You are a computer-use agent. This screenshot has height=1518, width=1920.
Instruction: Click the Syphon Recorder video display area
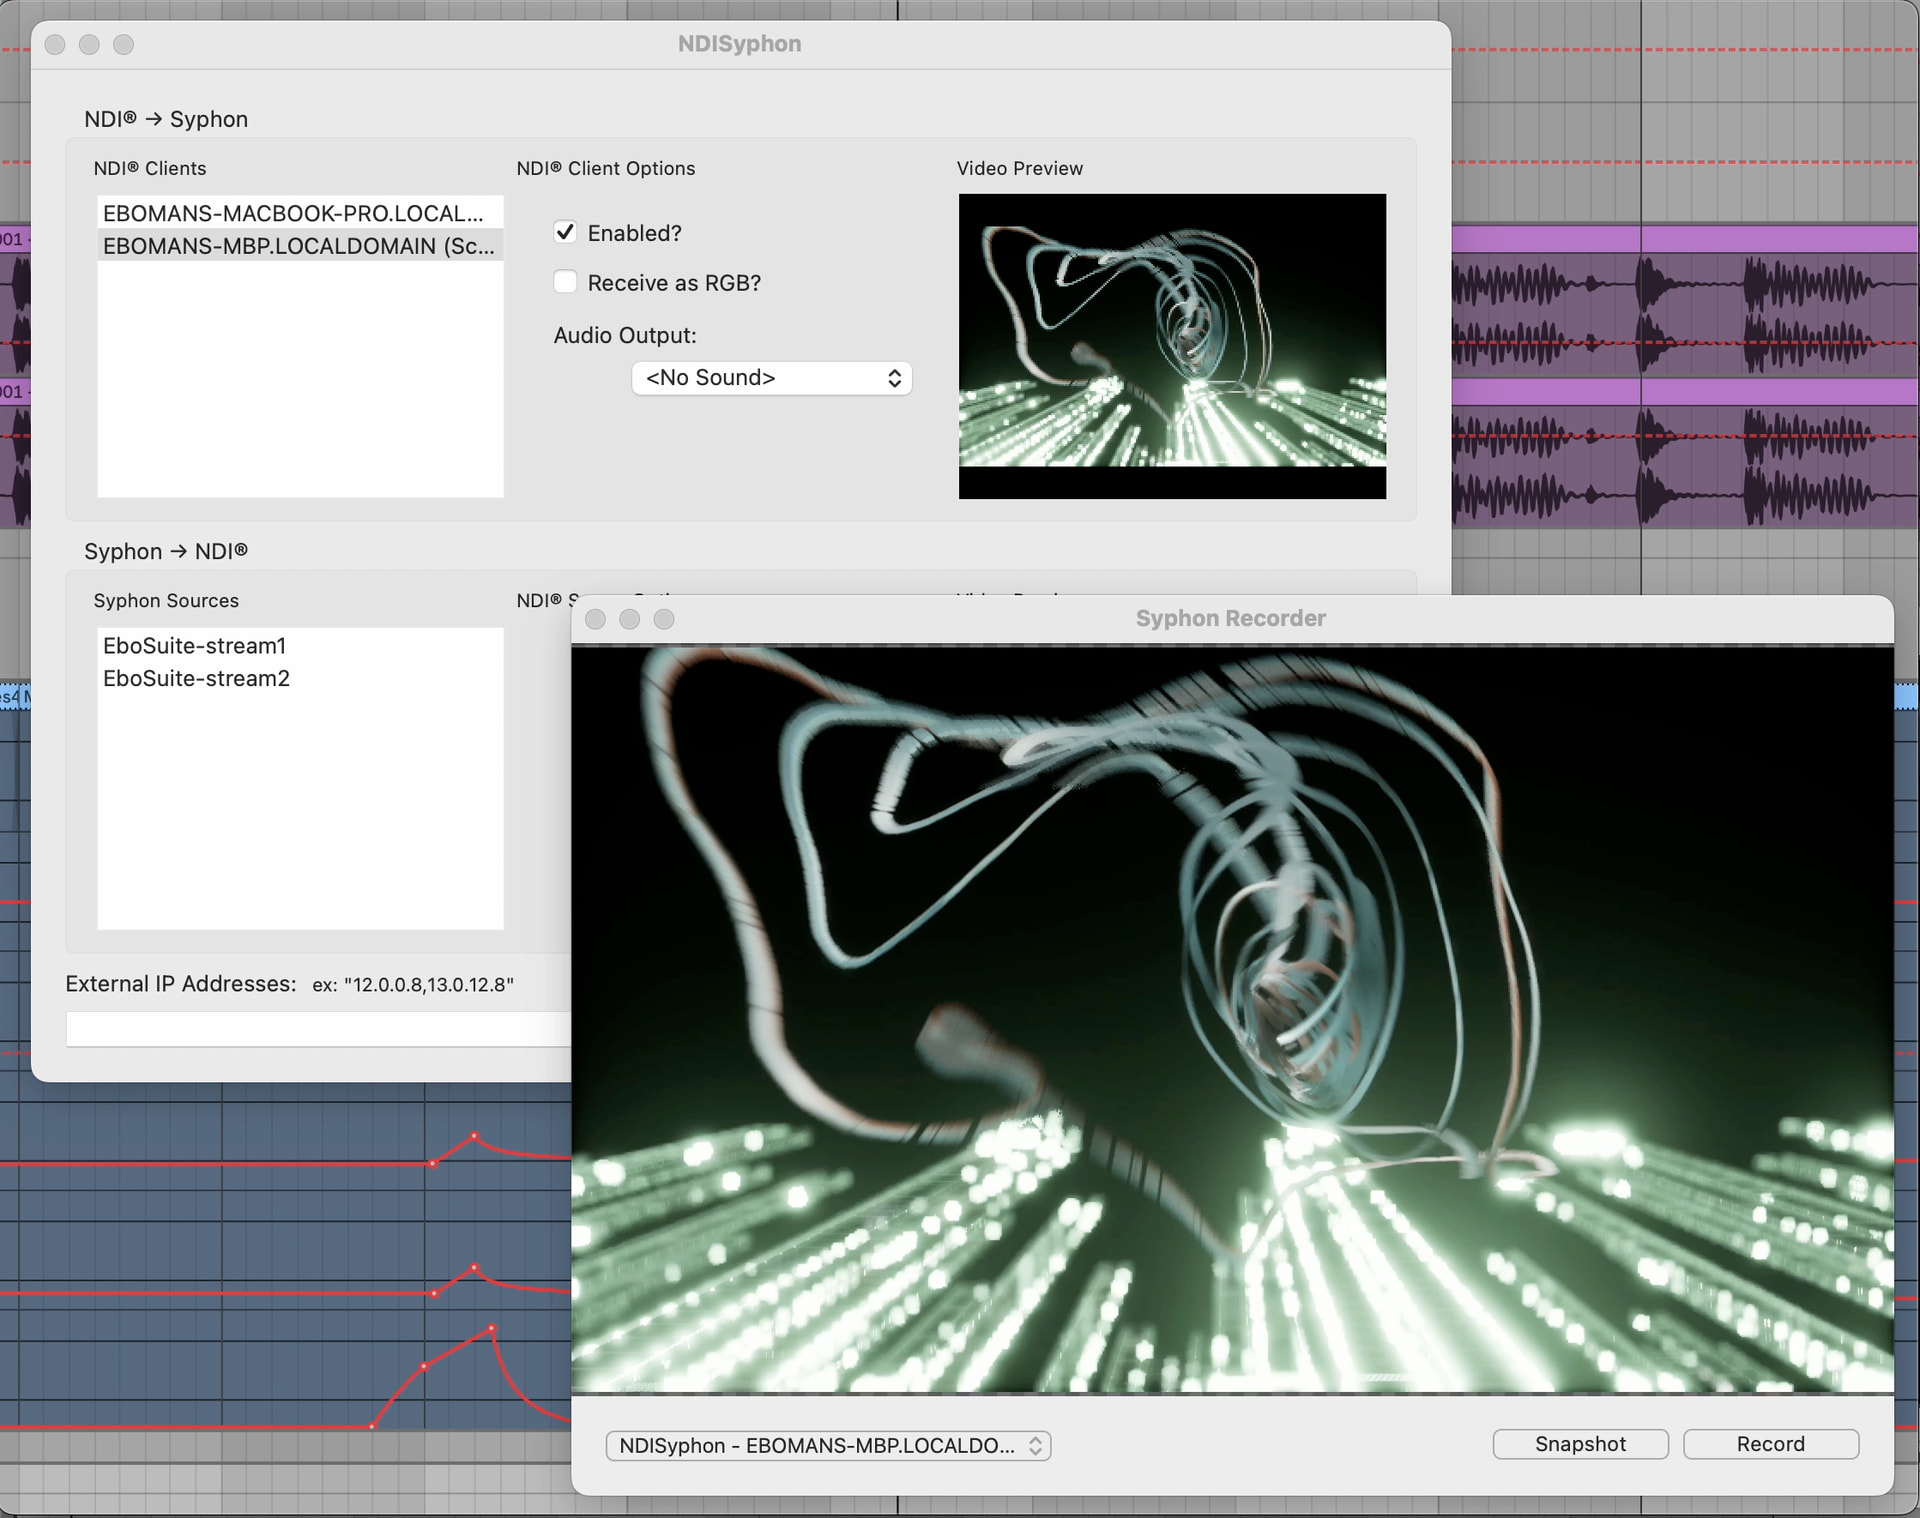pos(1232,1018)
